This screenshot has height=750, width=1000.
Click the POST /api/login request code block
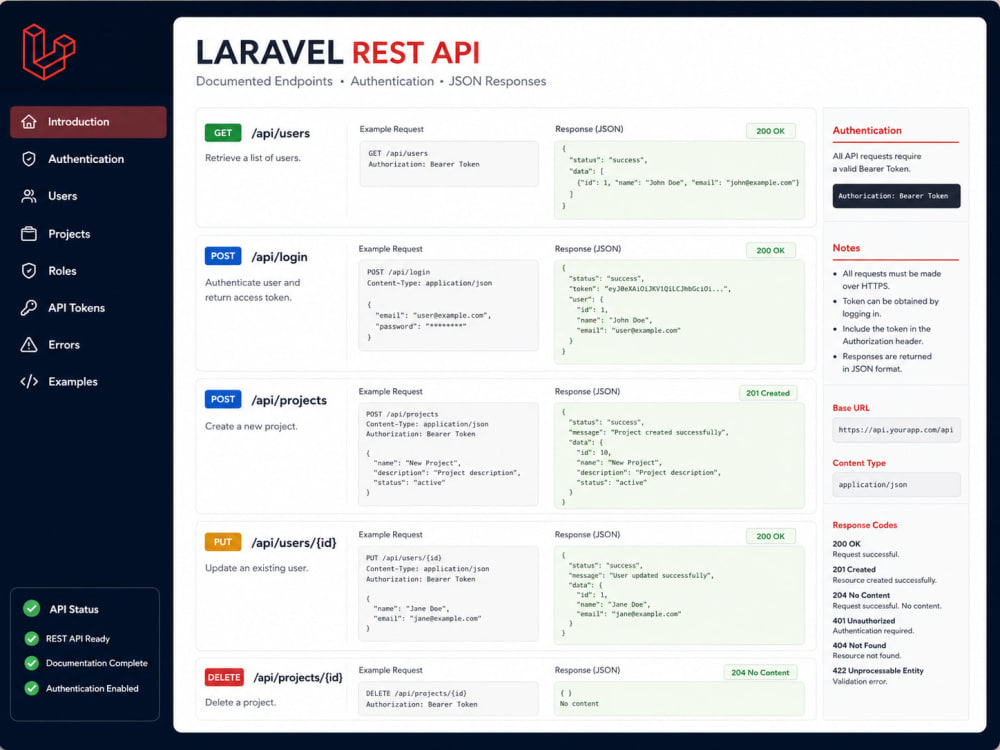[x=448, y=305]
